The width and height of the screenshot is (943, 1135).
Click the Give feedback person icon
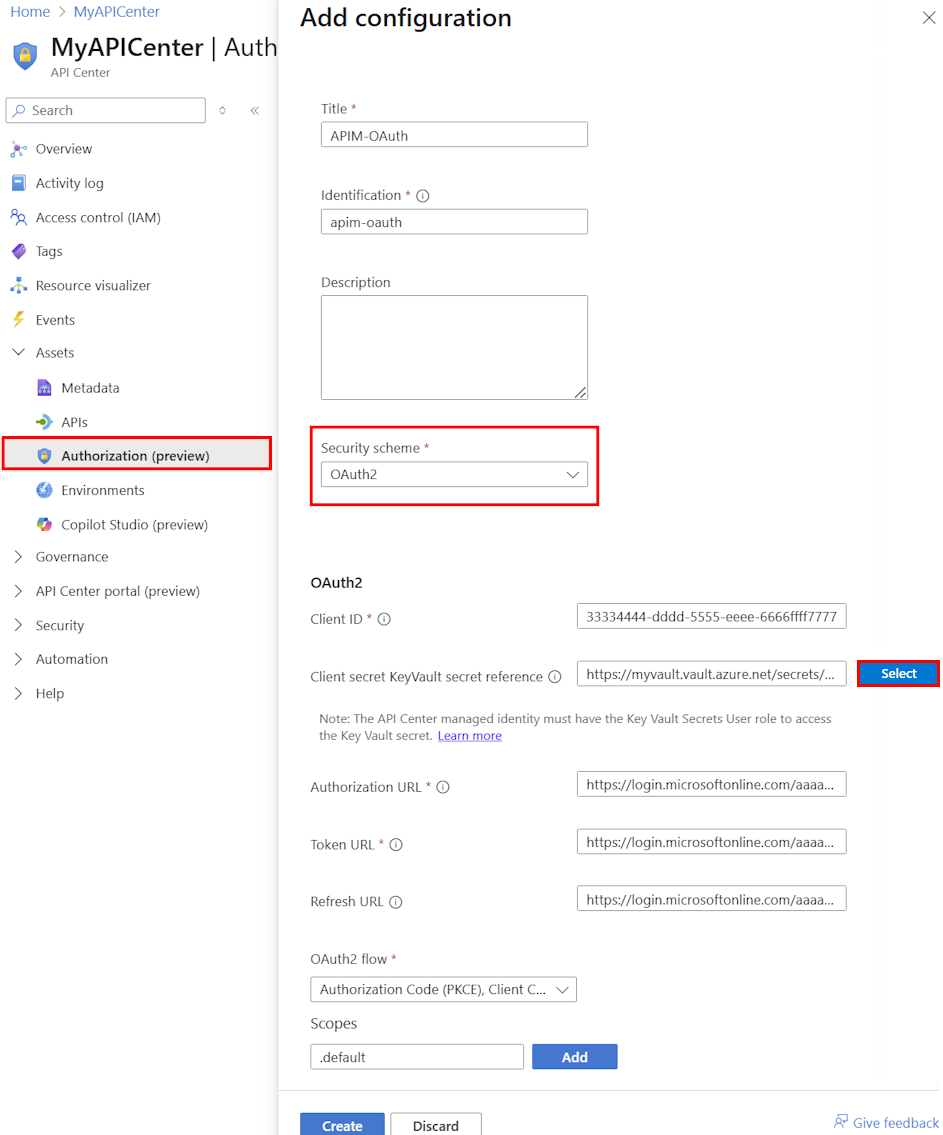click(x=840, y=1121)
